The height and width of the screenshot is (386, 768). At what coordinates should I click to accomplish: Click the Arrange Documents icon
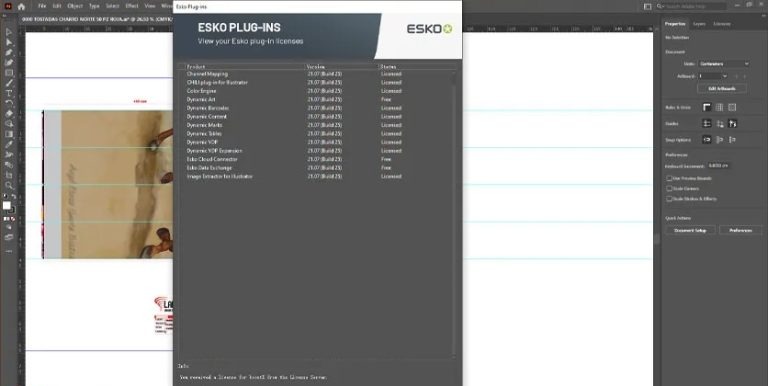coord(648,6)
